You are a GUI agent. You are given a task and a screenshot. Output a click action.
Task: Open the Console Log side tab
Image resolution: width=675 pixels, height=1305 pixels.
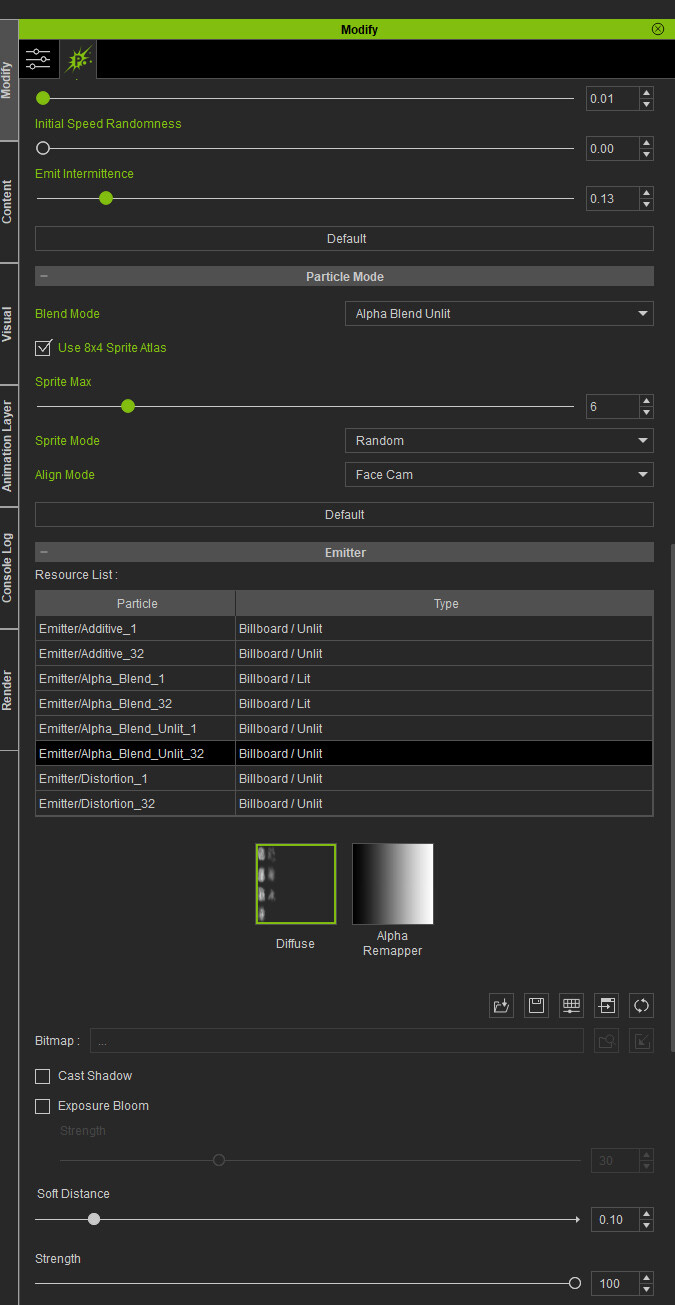(x=8, y=568)
